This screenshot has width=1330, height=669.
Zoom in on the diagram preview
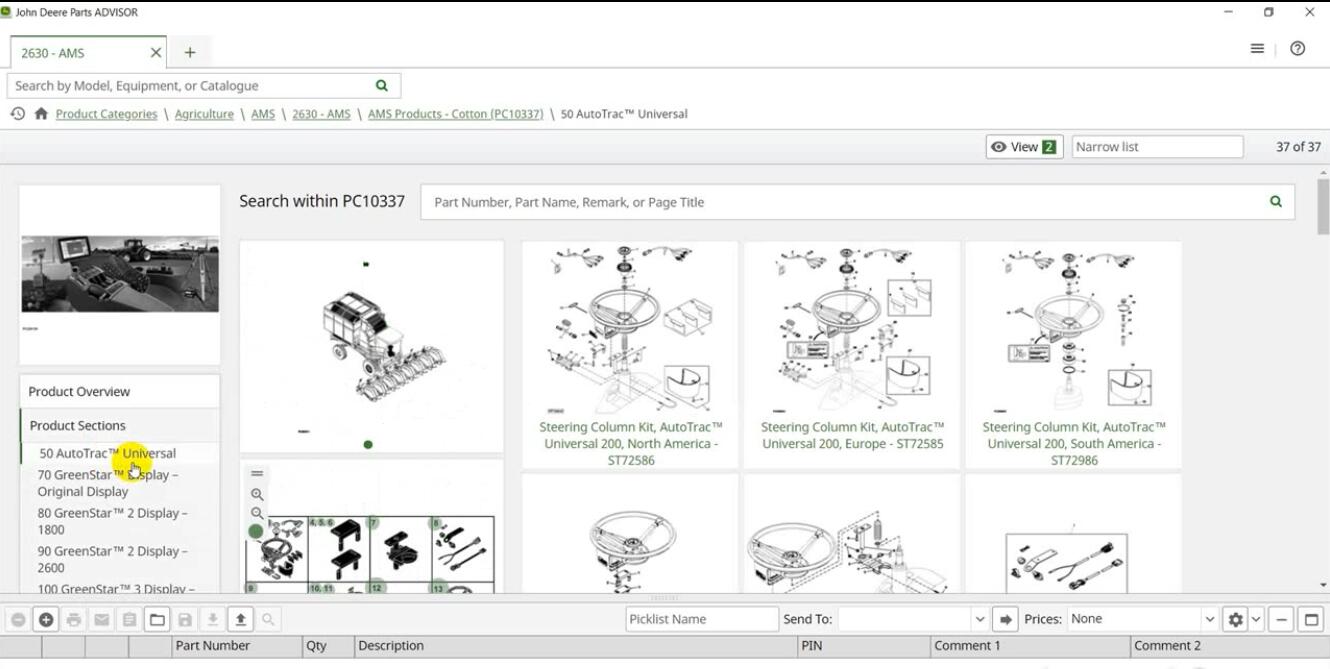(257, 495)
